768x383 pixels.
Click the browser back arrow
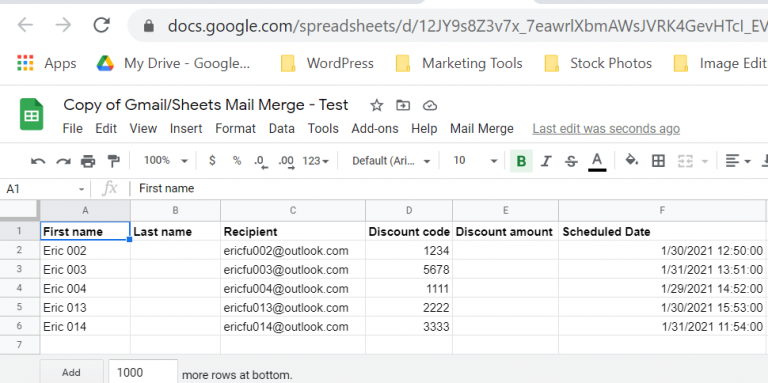(25, 25)
